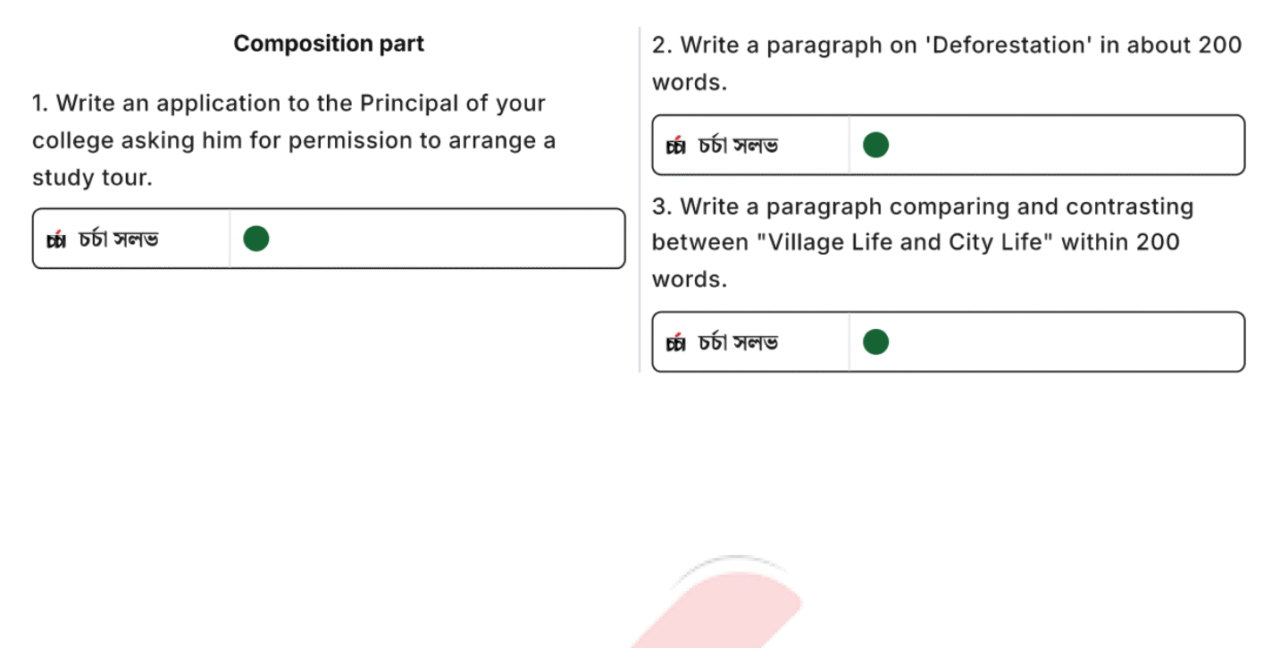Click the Chorcha logo under study tour question

pyautogui.click(x=56, y=240)
